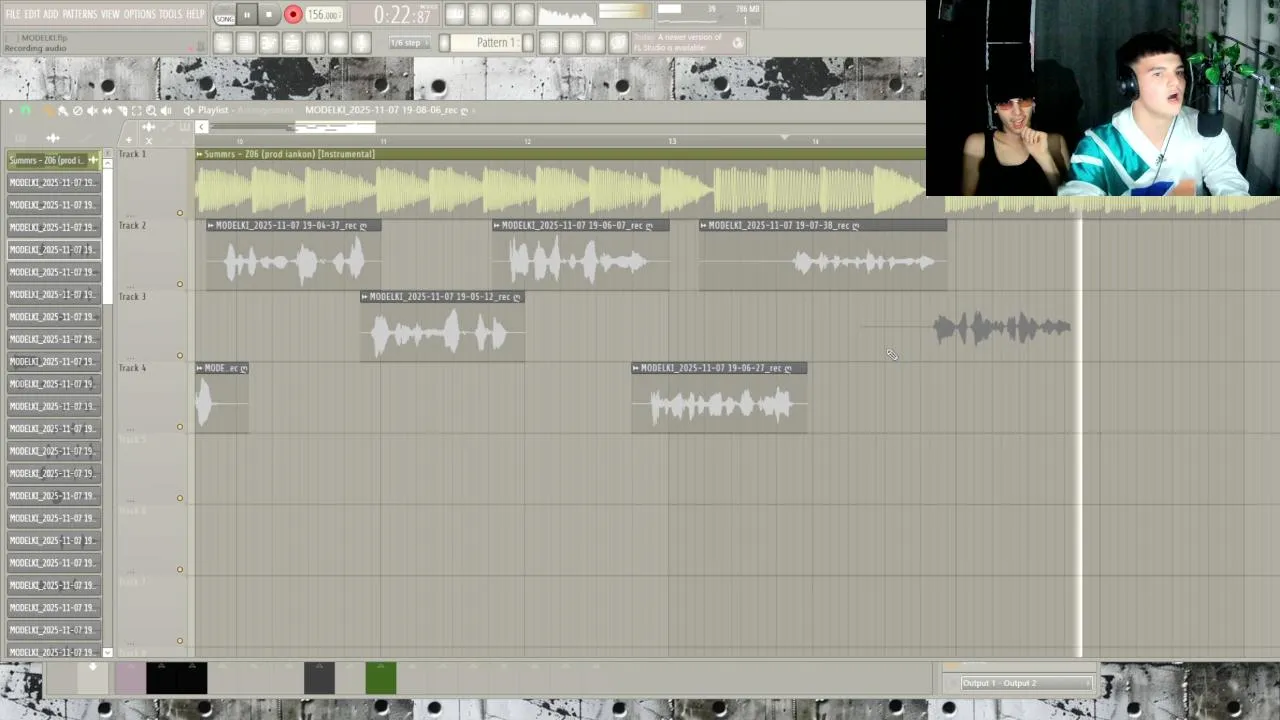Toggle Track 3 mute dot
The image size is (1280, 720).
tap(180, 355)
